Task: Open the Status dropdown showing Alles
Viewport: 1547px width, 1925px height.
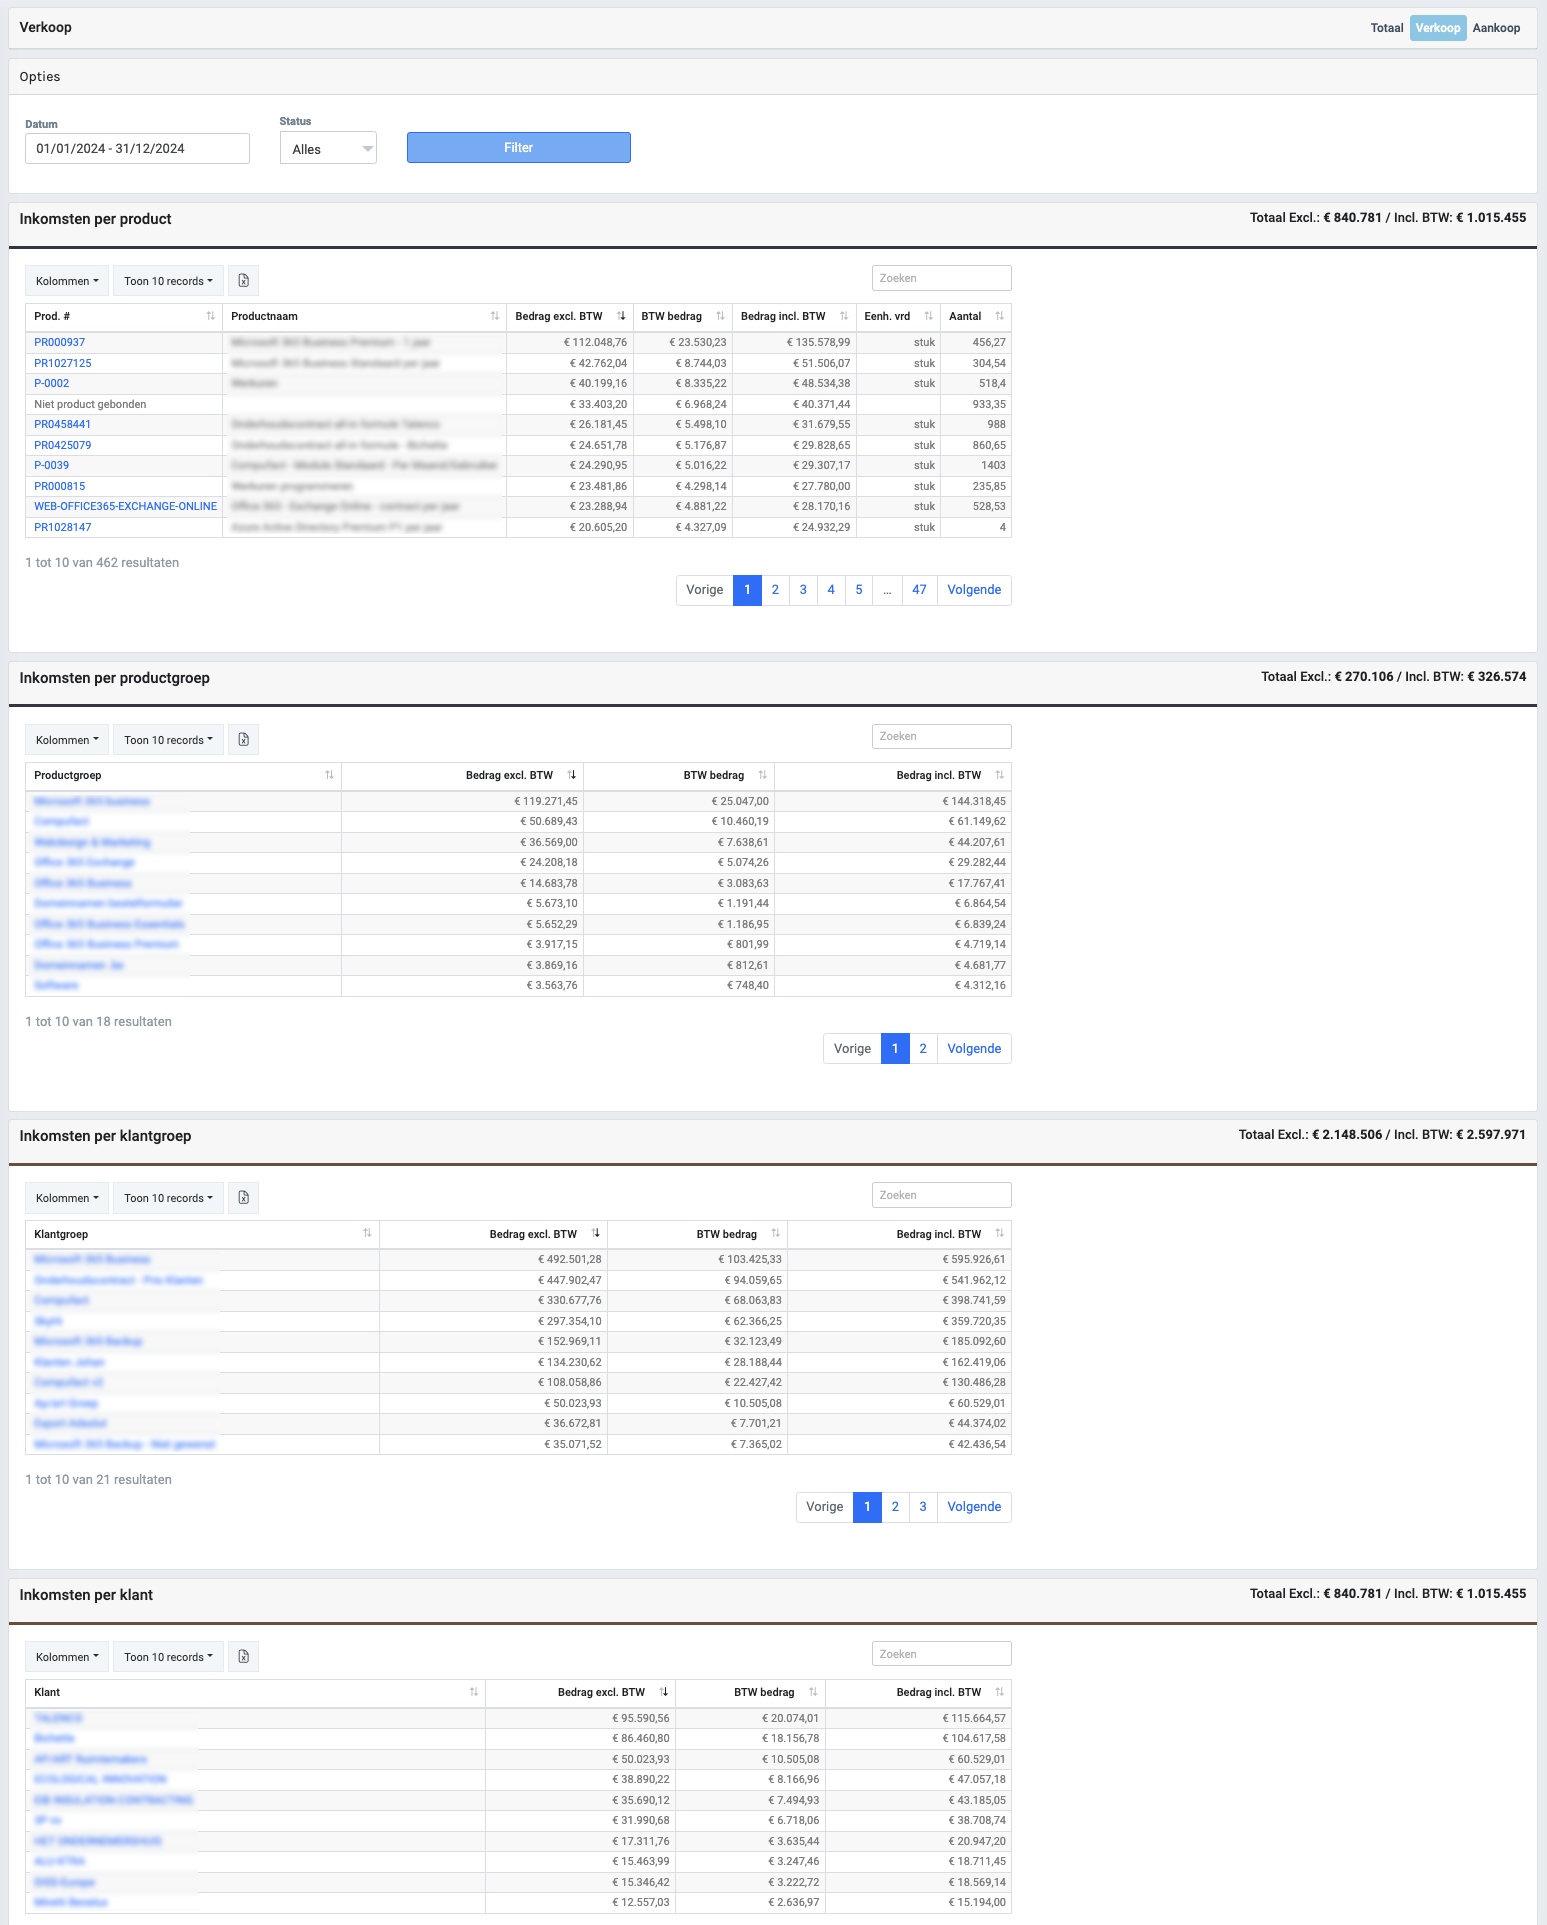Action: pos(328,149)
